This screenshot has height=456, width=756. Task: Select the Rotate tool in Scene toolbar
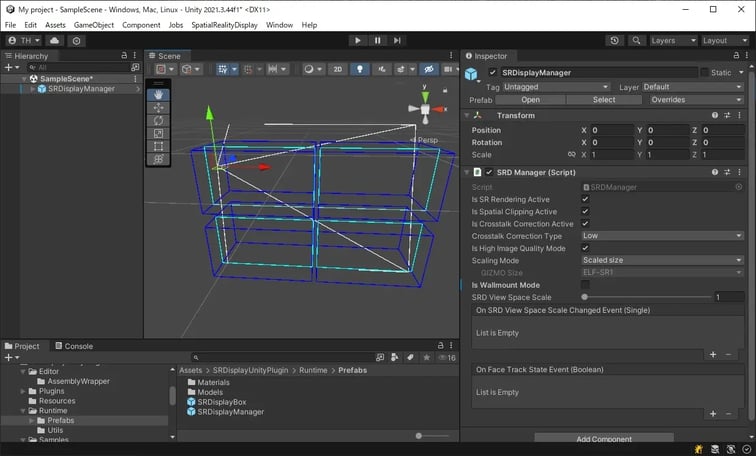pyautogui.click(x=158, y=121)
